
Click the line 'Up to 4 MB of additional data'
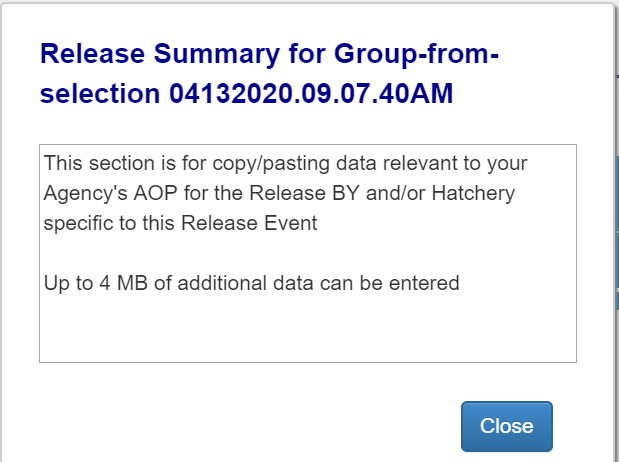(x=251, y=283)
